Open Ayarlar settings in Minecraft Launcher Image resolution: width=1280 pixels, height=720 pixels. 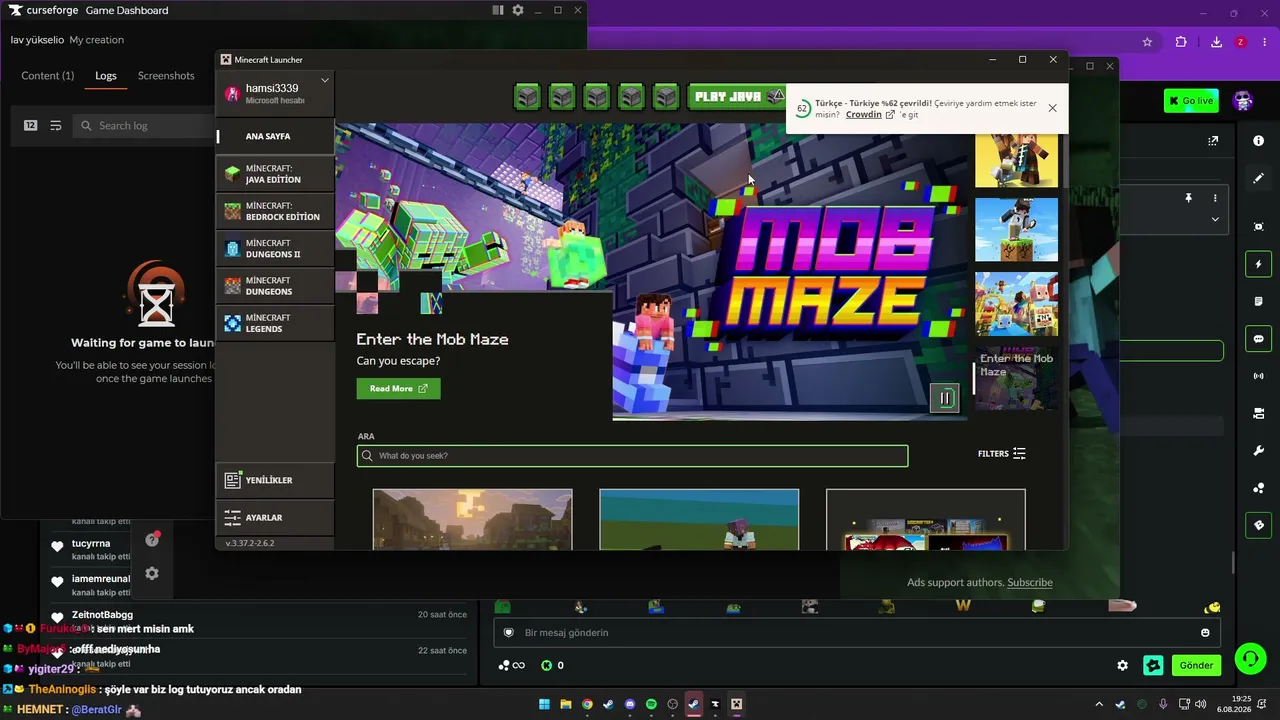coord(275,518)
